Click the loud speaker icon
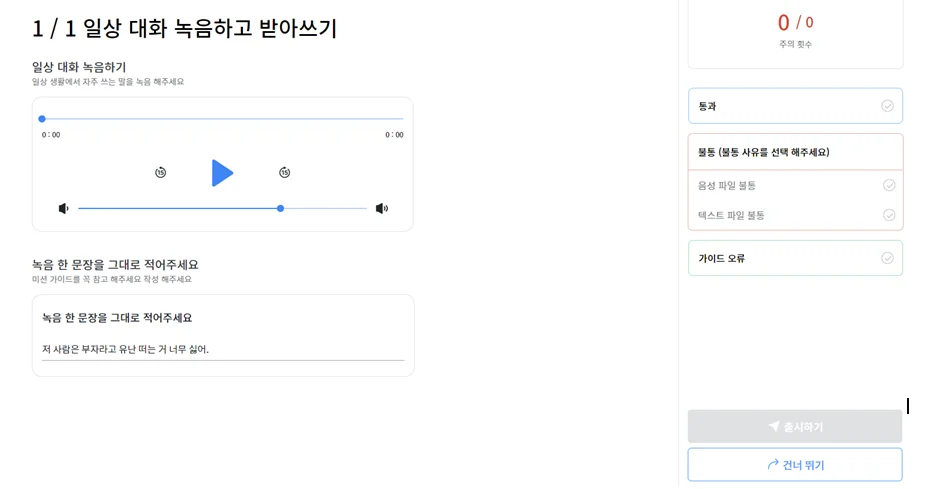The height and width of the screenshot is (489, 937). pyautogui.click(x=382, y=209)
